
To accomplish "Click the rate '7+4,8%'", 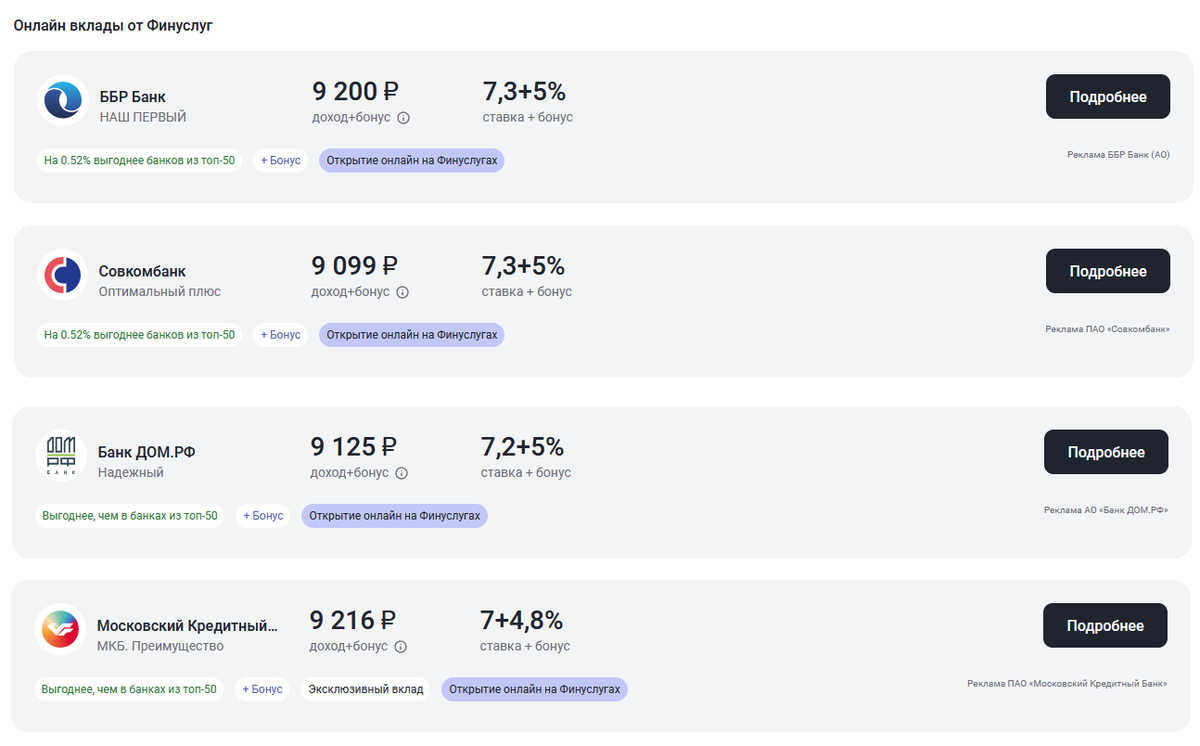I will [521, 621].
